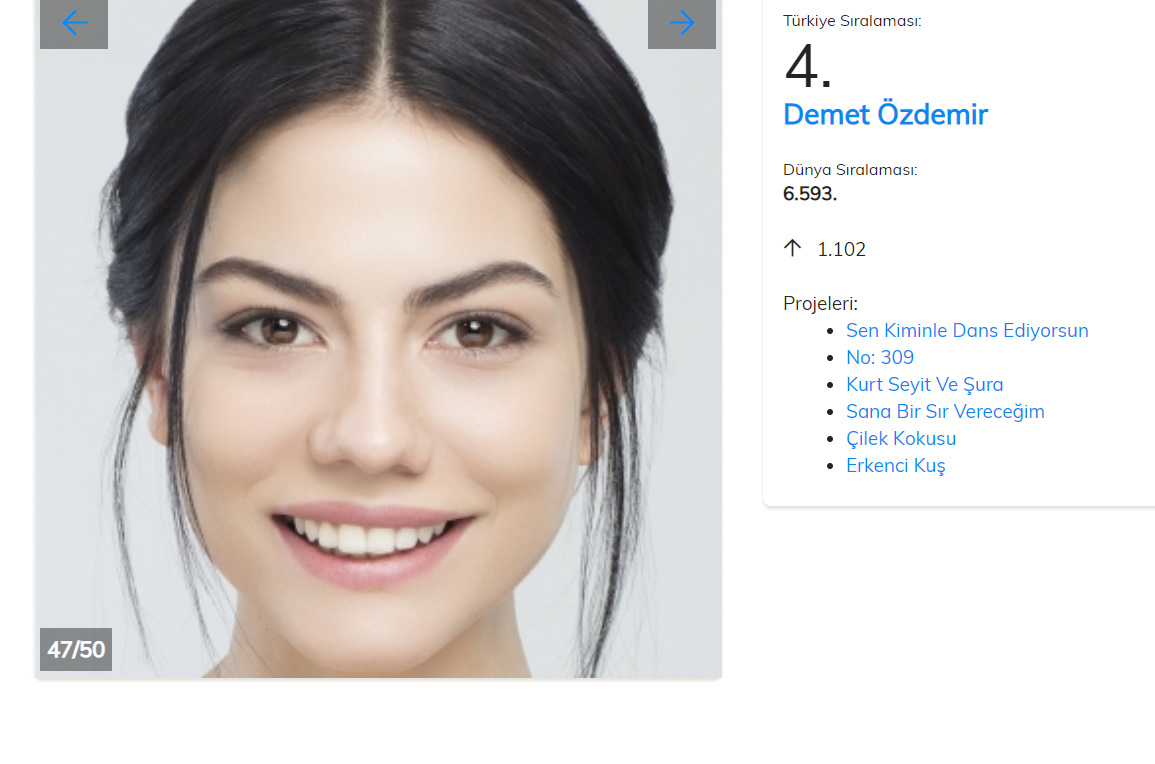Click the portrait photo in the slideshow
This screenshot has width=1155, height=764.
379,339
